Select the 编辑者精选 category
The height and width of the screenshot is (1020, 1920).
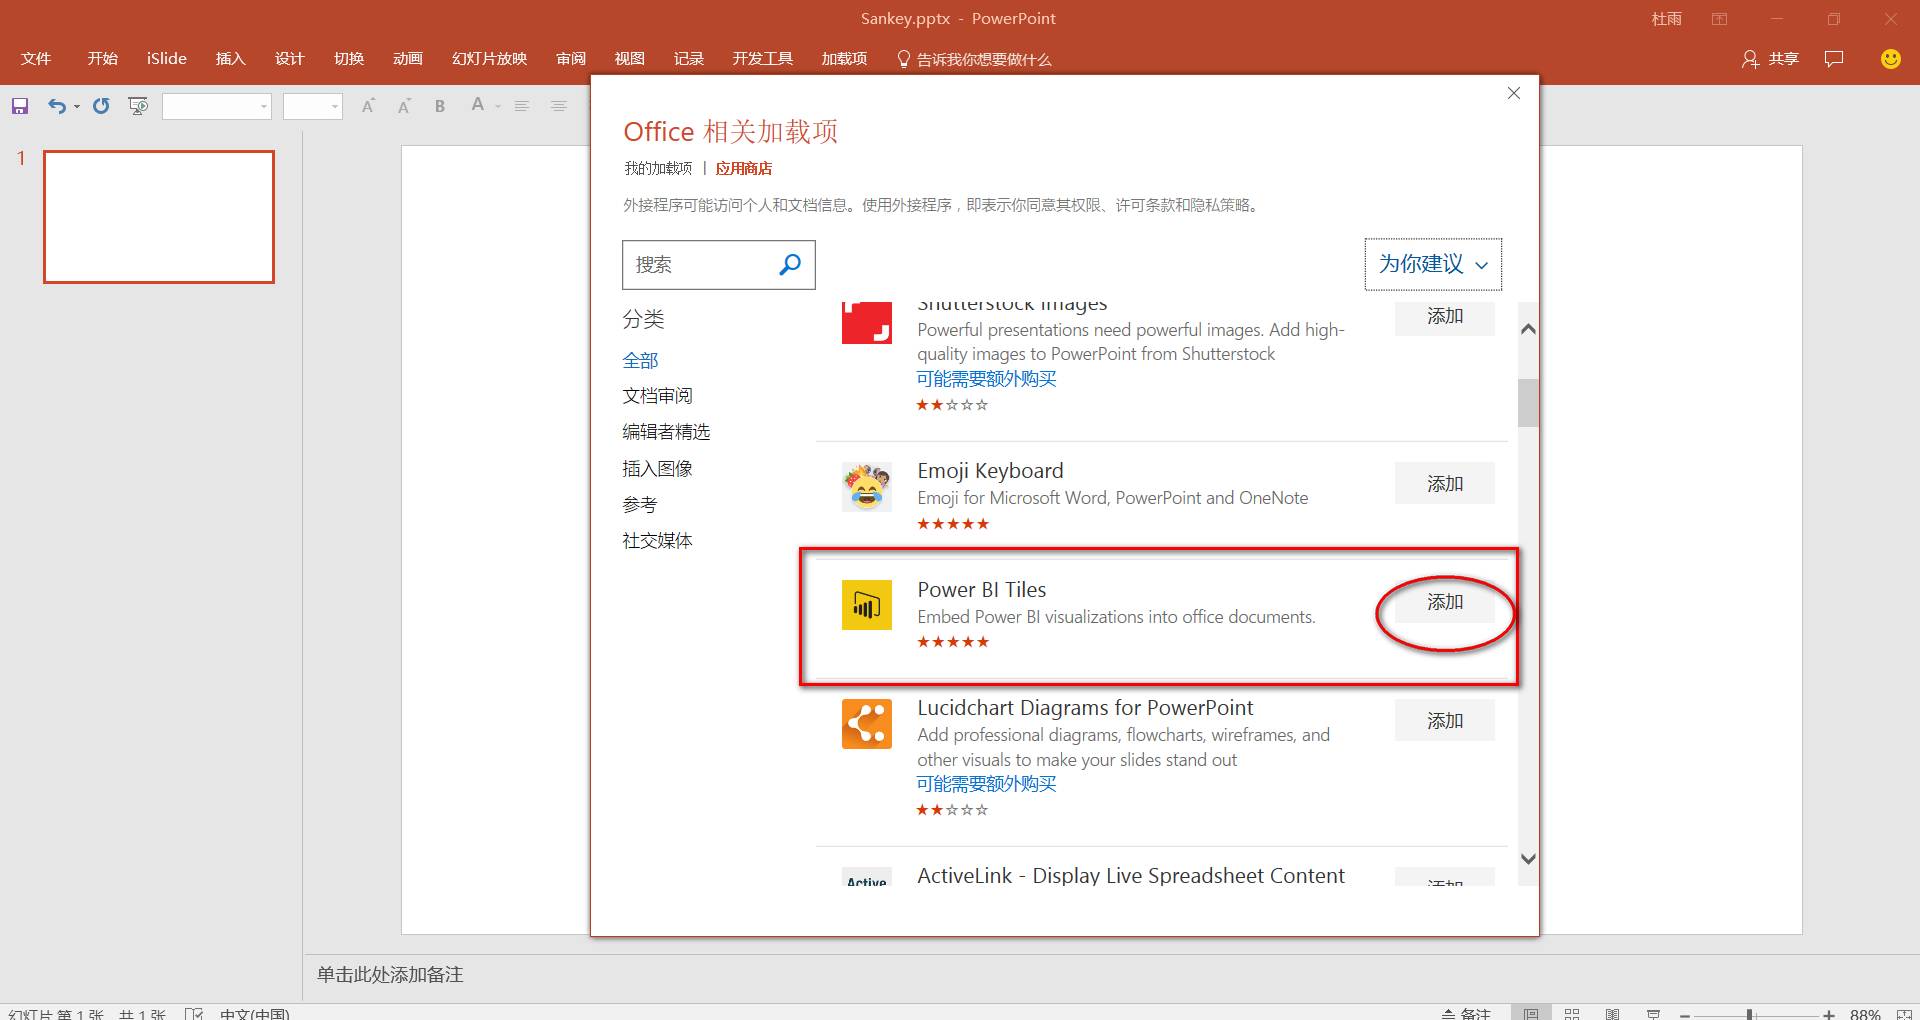coord(666,432)
